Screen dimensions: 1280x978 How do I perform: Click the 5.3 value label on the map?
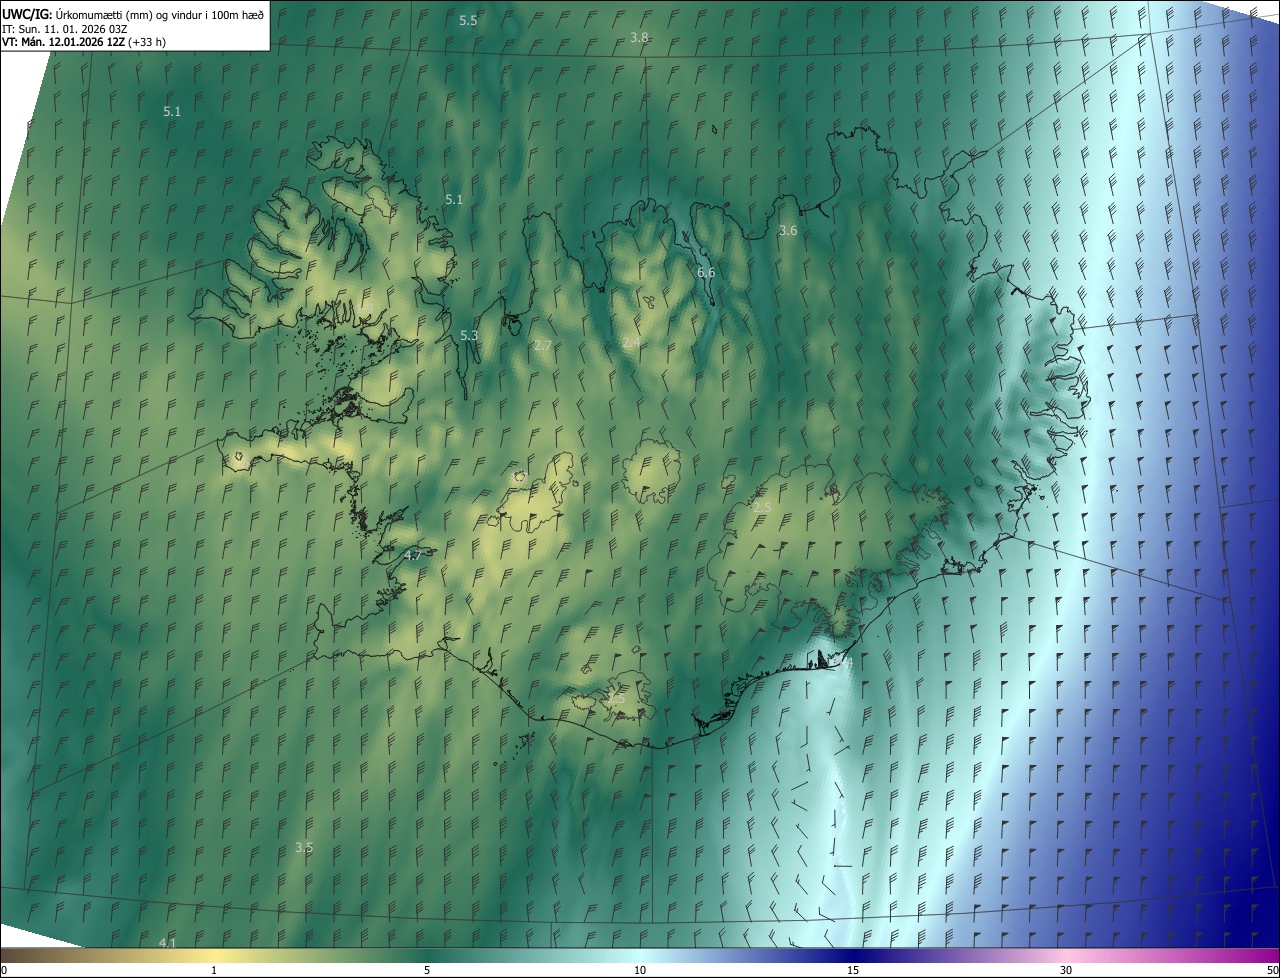coord(469,336)
